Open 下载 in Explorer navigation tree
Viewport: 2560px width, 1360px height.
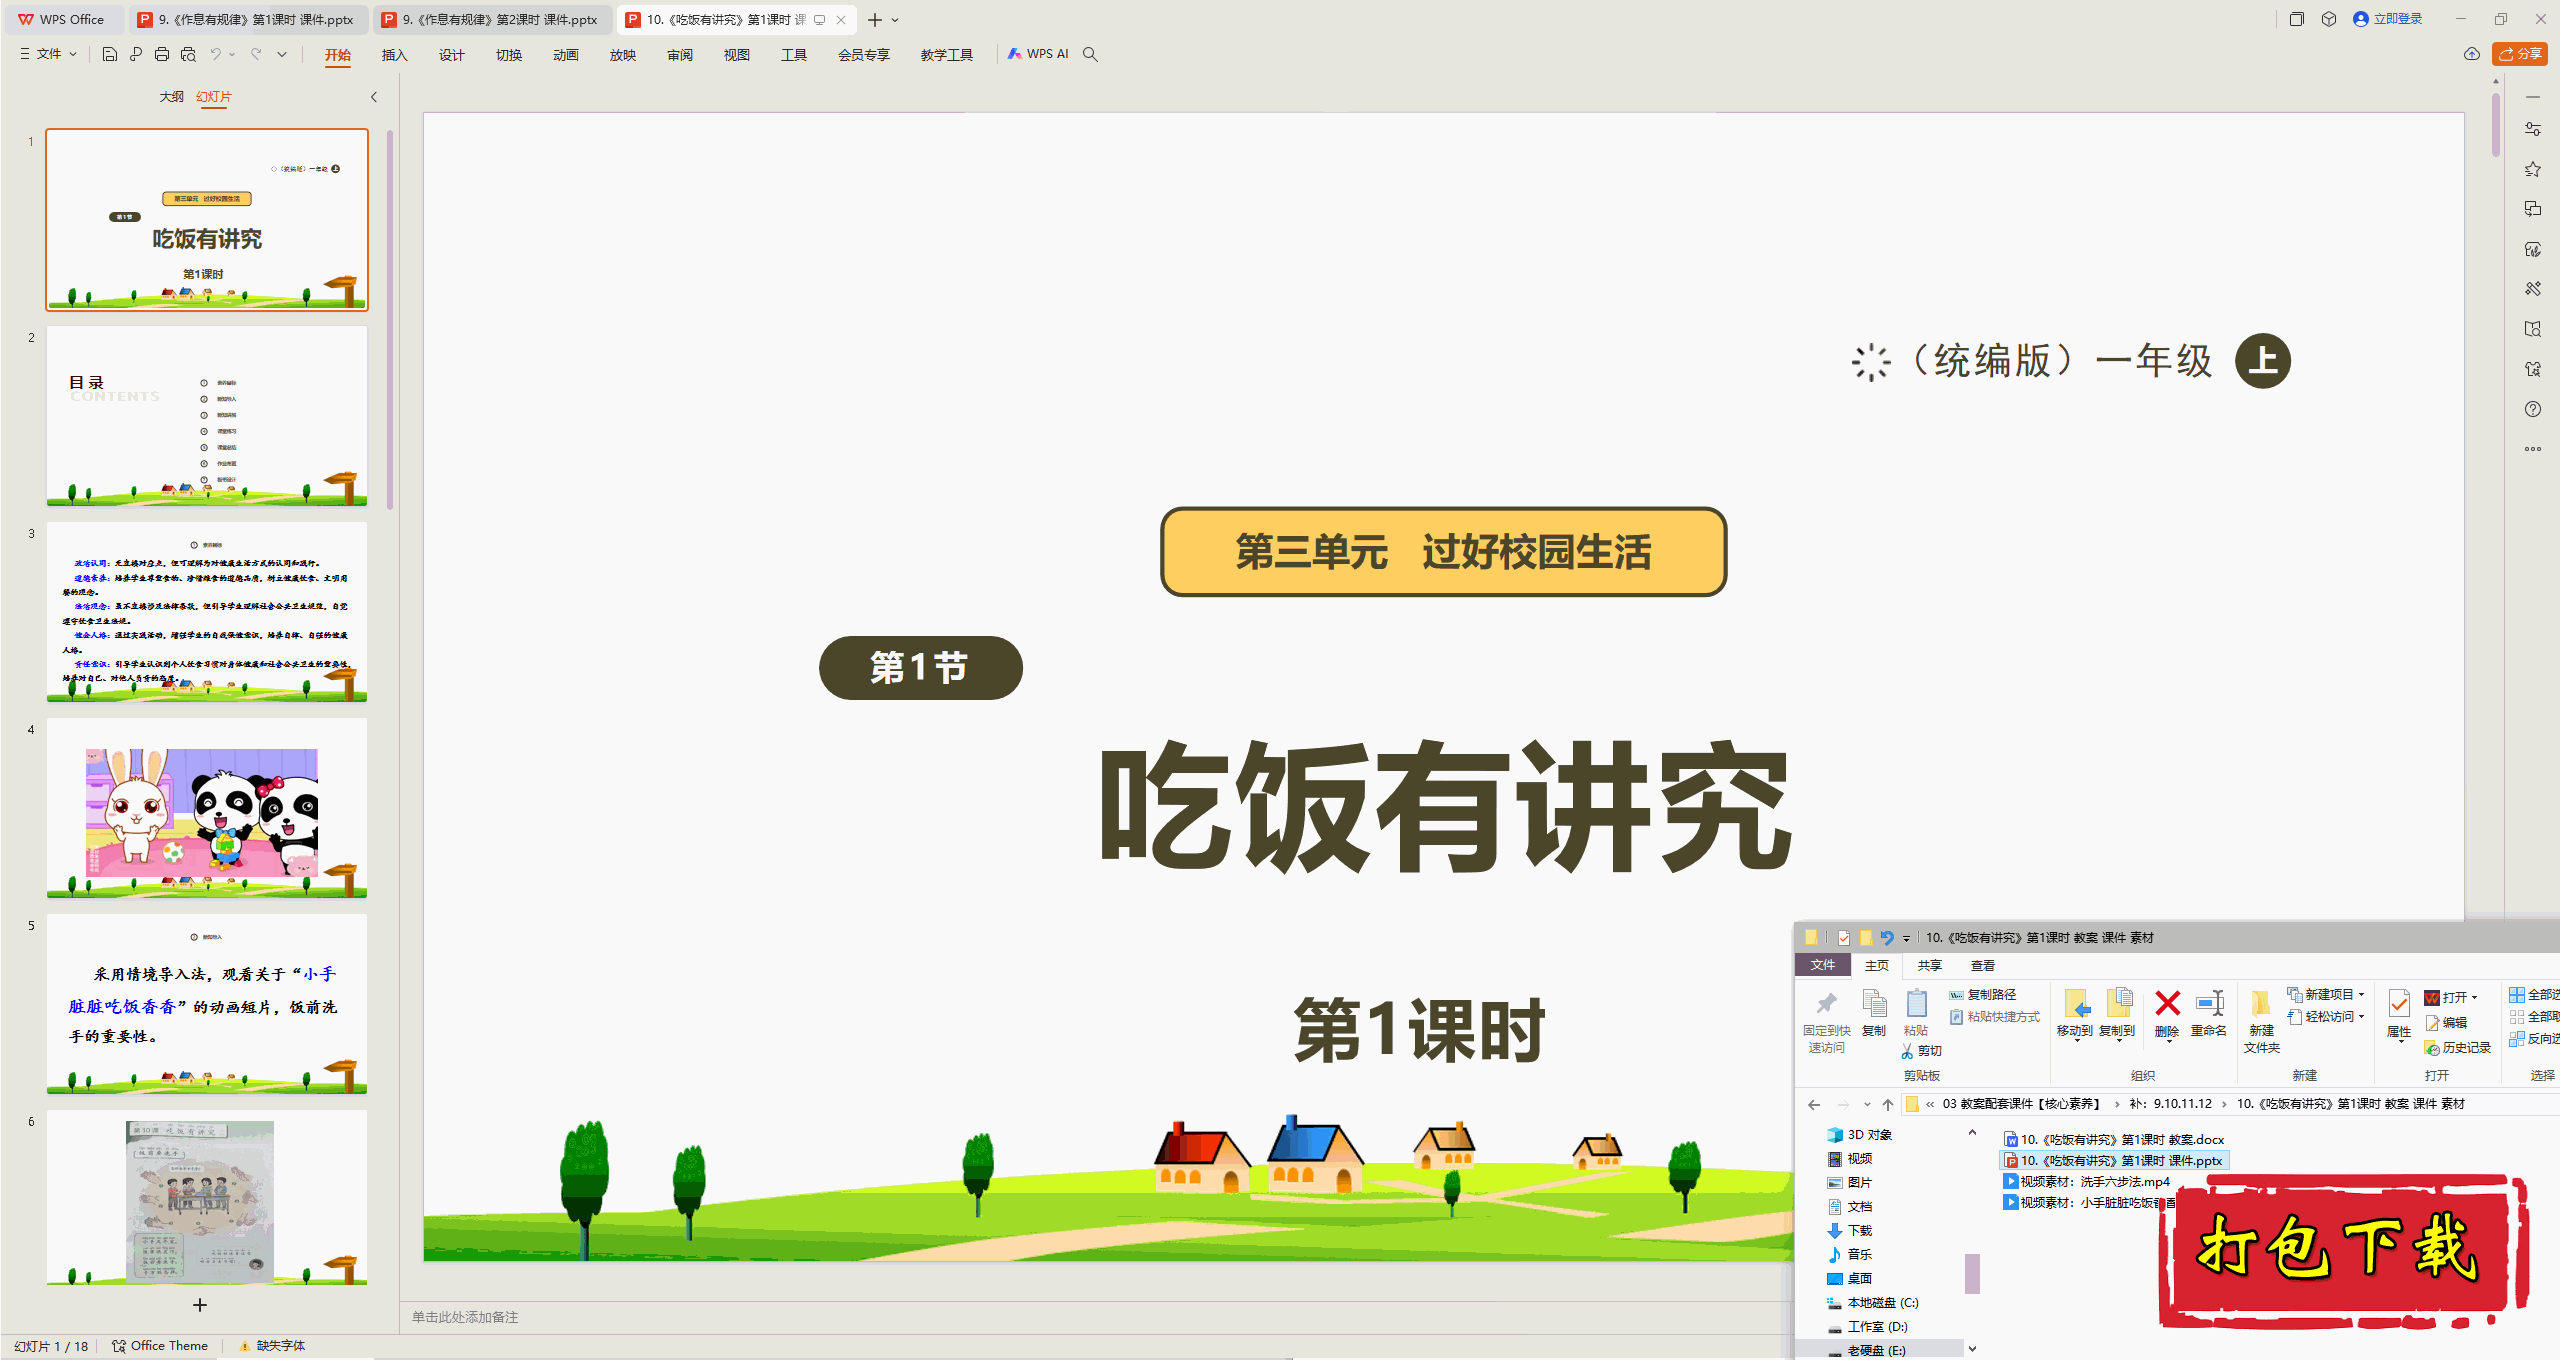tap(1850, 1231)
